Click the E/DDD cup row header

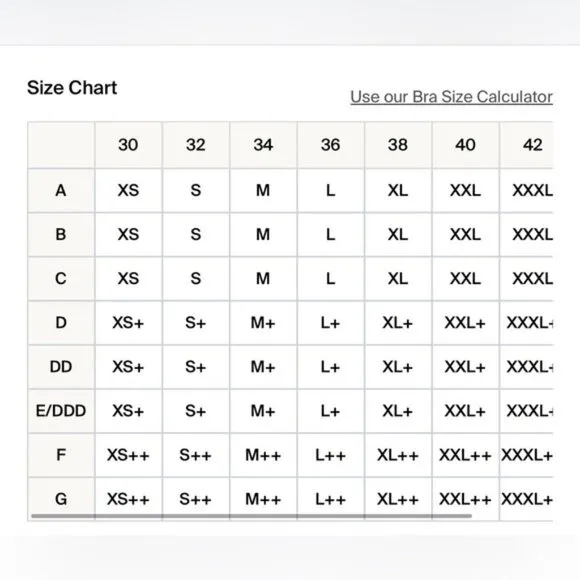(61, 411)
